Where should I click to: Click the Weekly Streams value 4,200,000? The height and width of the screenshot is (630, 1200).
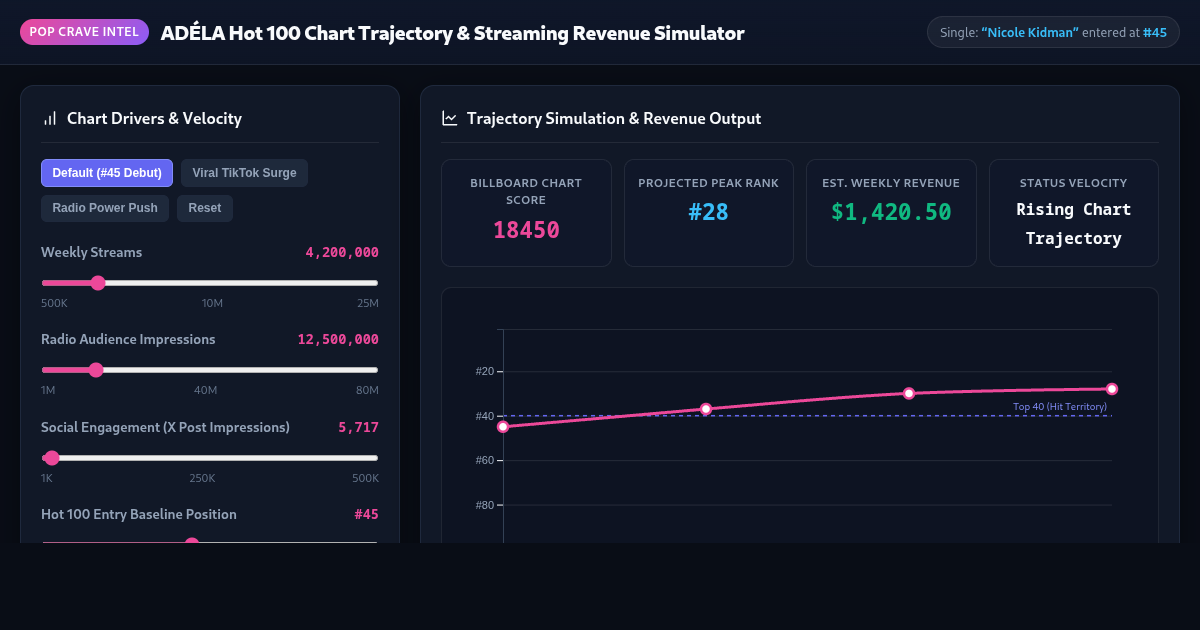pos(342,253)
